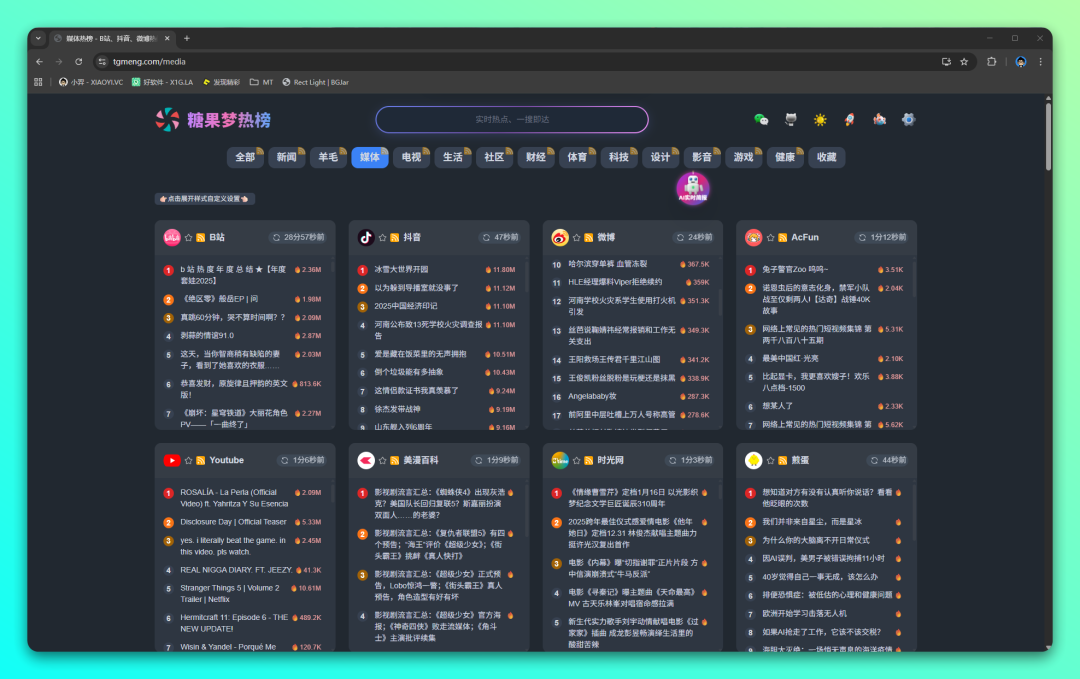Screen dimensions: 1080x679
Task: Open link 兔子警官Zoo 呜呜~ in AcFun
Action: click(795, 269)
